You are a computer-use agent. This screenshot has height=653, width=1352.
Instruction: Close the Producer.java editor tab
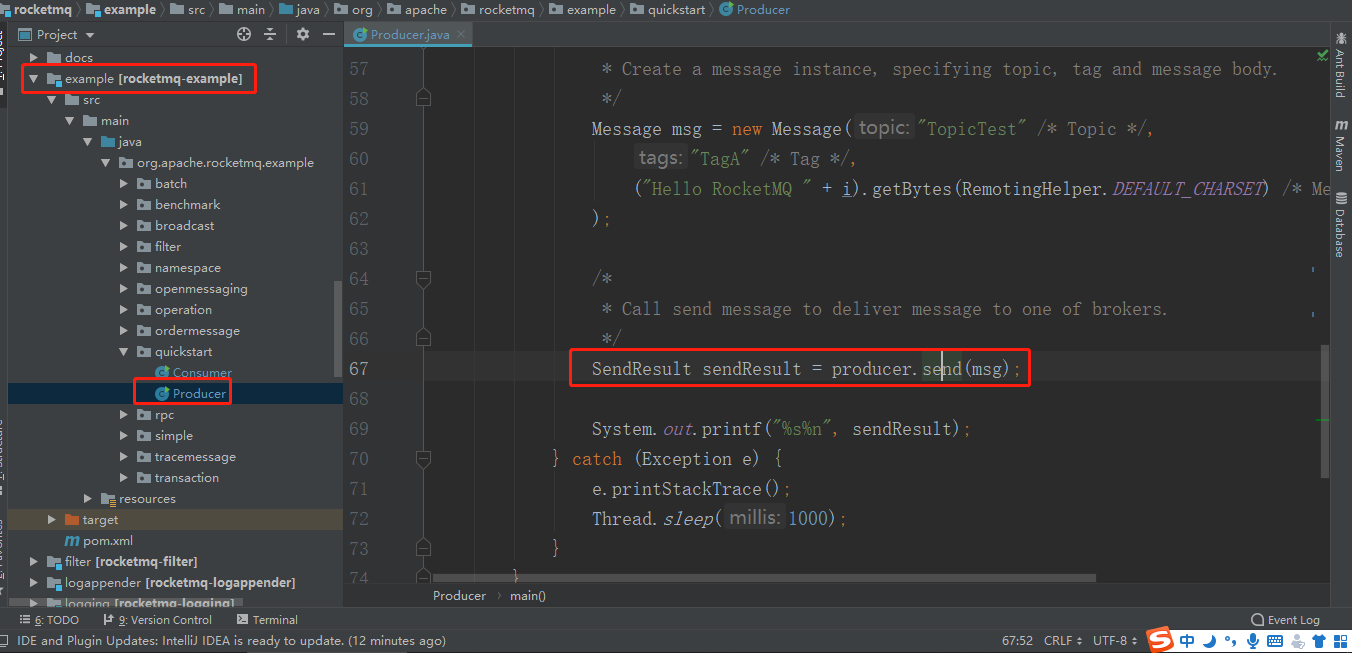coord(463,35)
